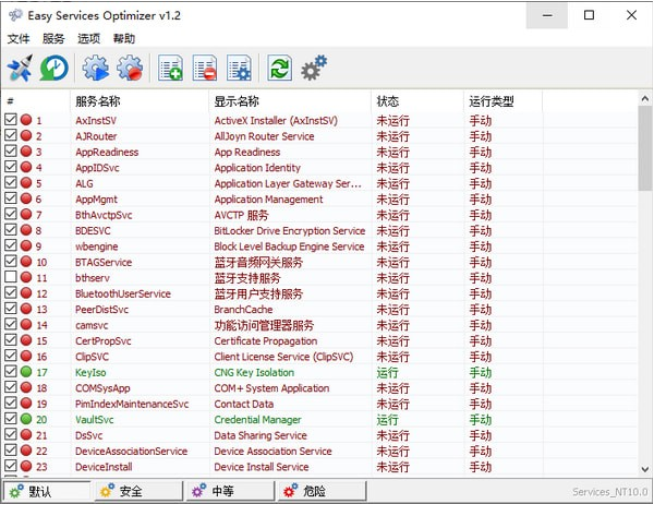Toggle checkbox for AppReadiness
The width and height of the screenshot is (653, 505).
(10, 151)
